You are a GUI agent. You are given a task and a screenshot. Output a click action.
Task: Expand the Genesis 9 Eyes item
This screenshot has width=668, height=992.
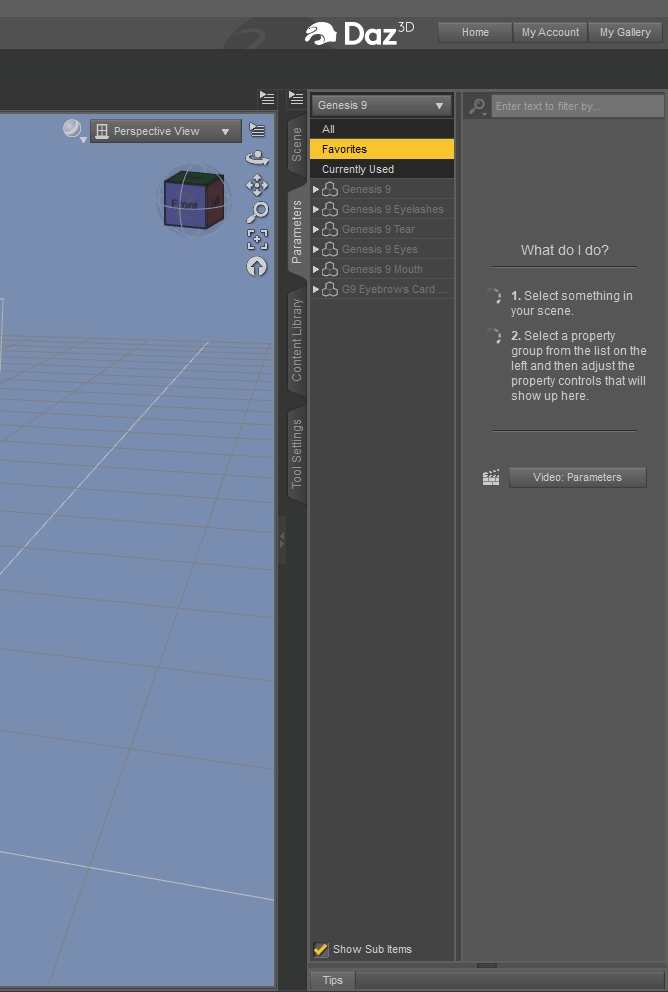click(316, 249)
